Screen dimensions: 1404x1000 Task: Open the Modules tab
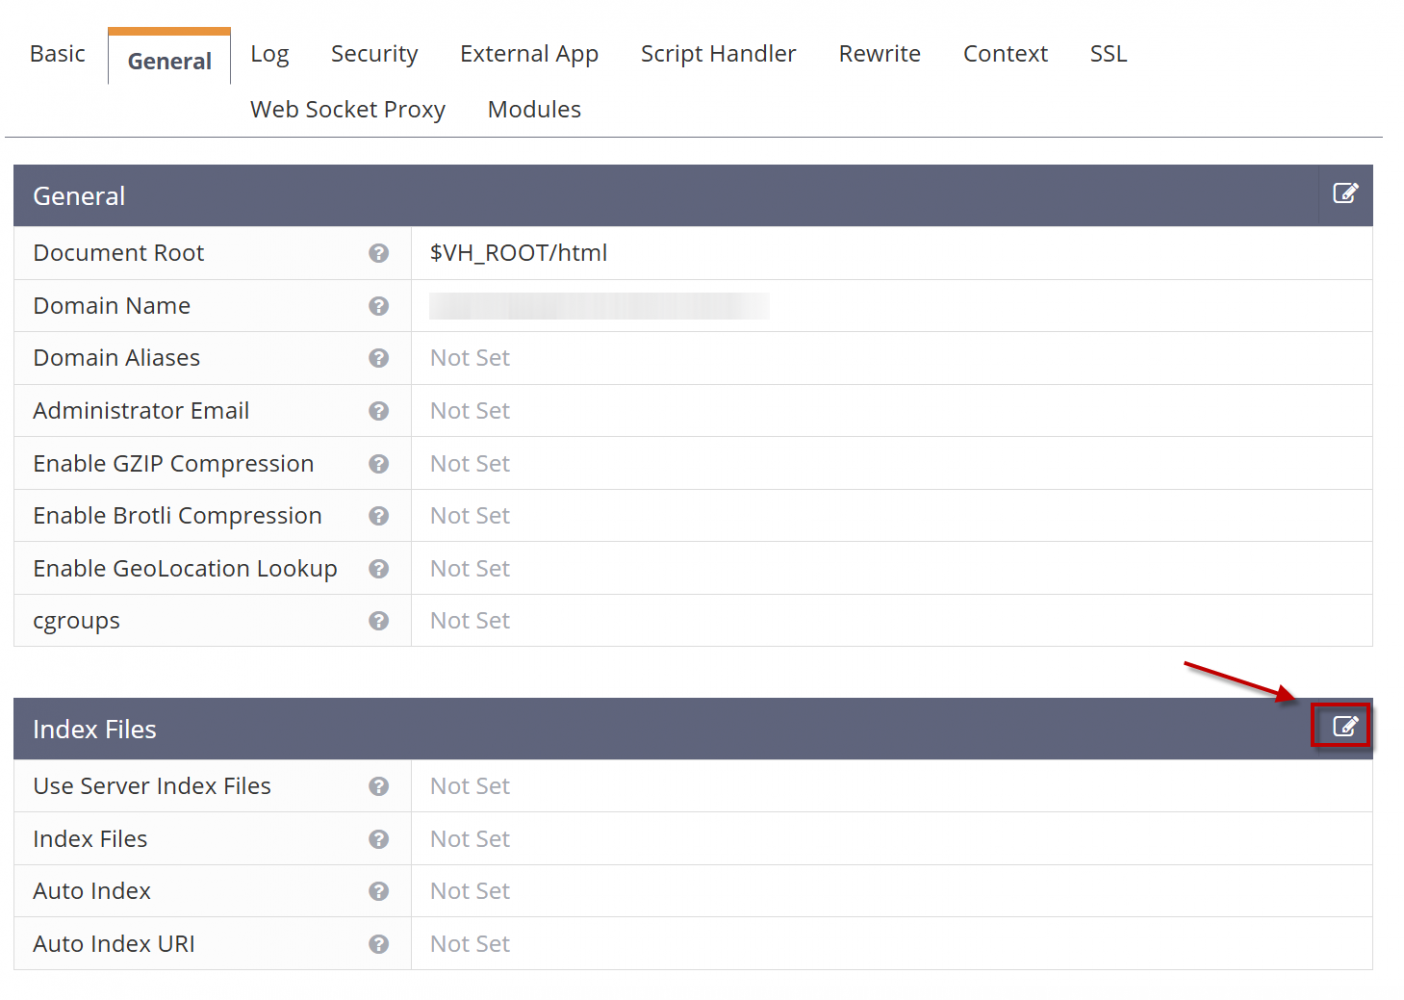click(534, 110)
